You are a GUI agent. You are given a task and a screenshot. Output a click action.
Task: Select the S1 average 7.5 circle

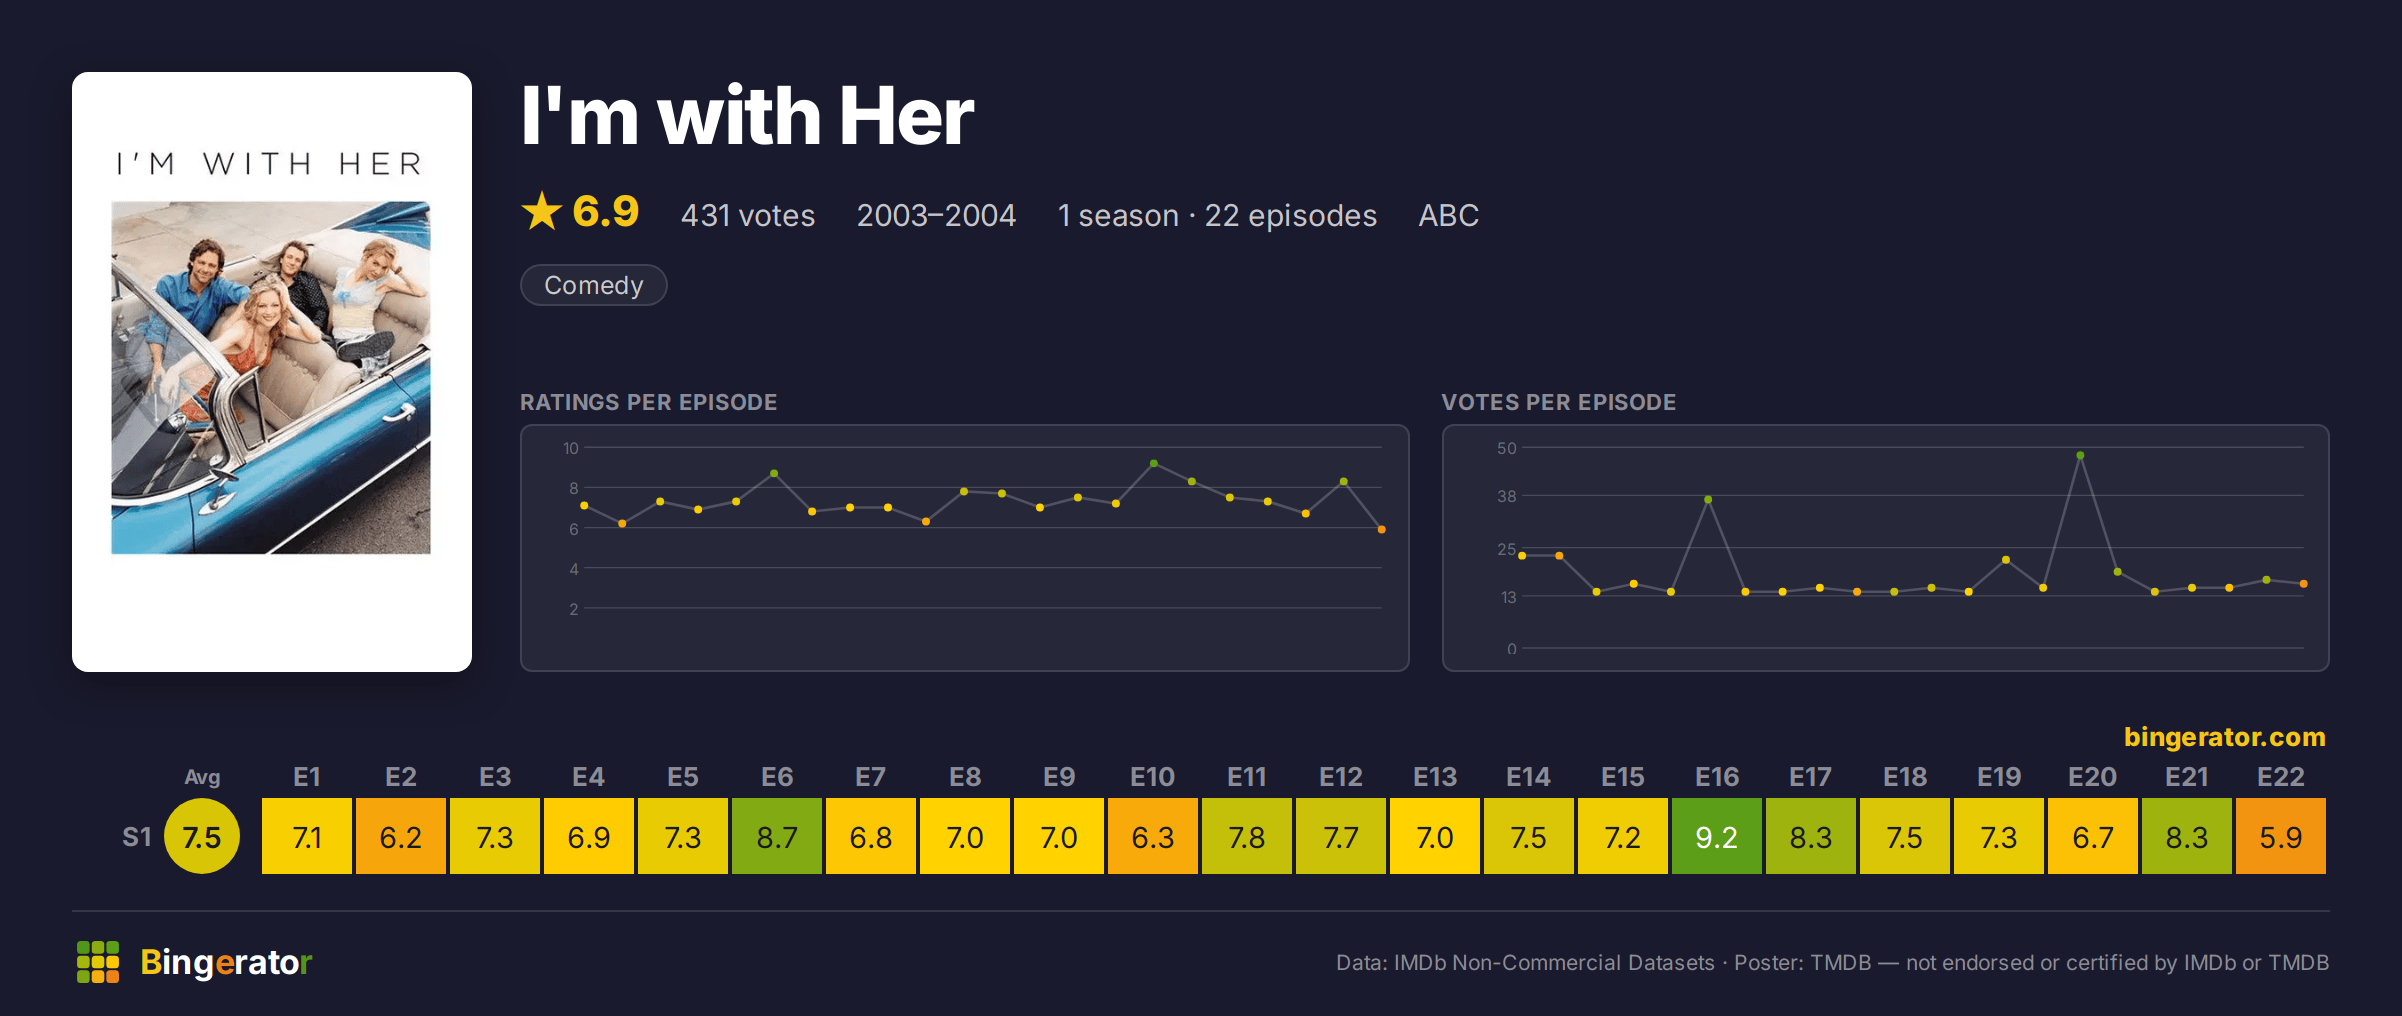[x=202, y=836]
